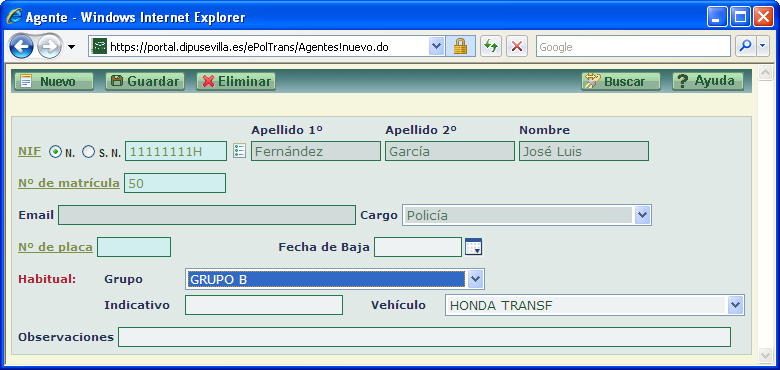
Task: Refresh the page with green arrows icon
Action: (491, 47)
